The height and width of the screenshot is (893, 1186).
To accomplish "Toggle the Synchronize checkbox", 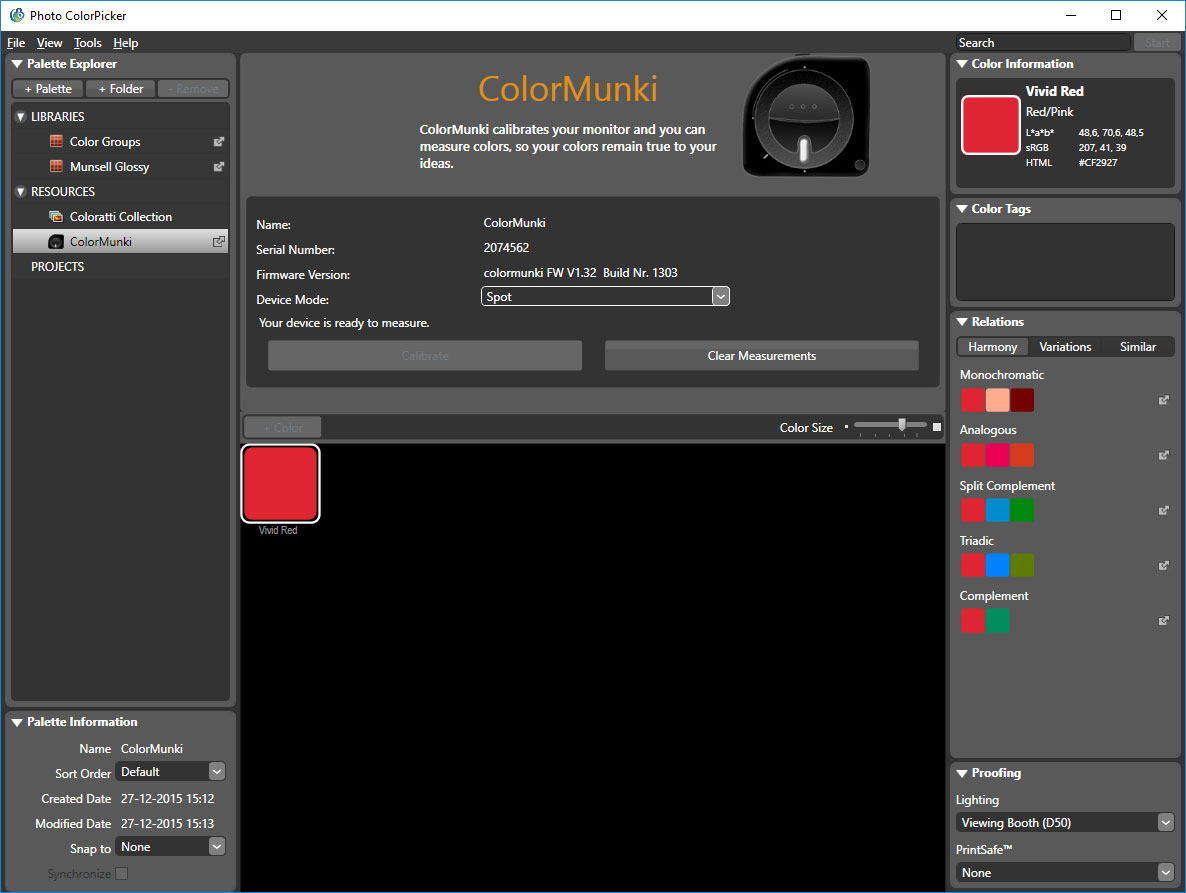I will (x=121, y=873).
